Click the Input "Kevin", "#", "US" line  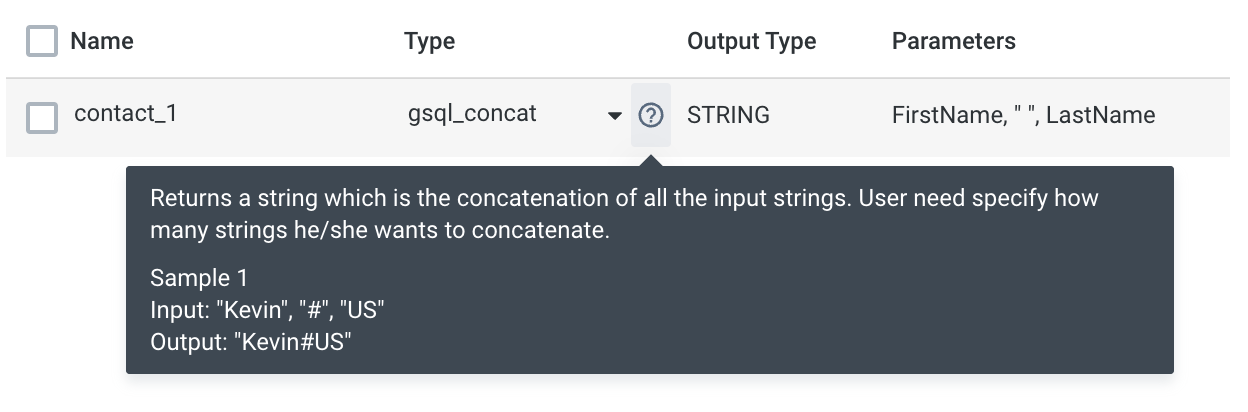[x=267, y=310]
